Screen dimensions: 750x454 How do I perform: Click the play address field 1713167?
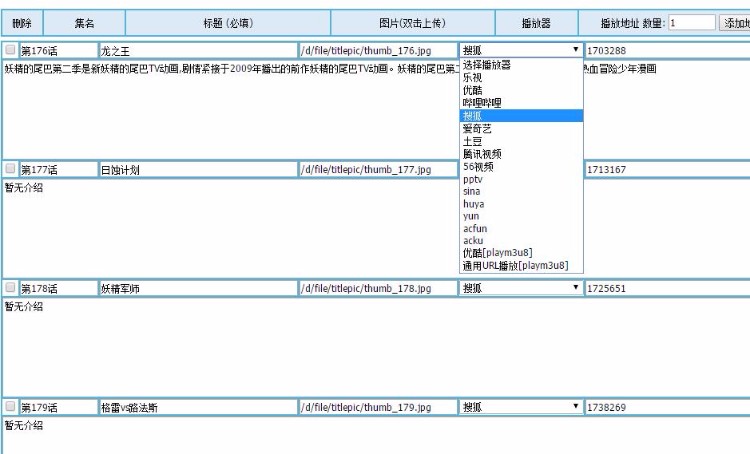tap(668, 169)
